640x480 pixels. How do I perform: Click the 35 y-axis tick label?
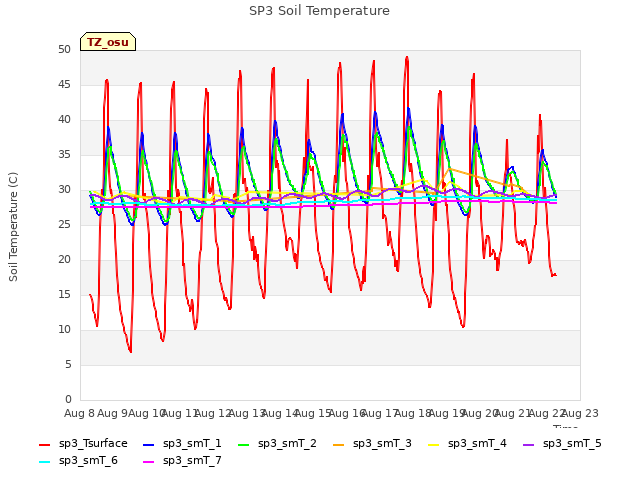[x=64, y=154]
